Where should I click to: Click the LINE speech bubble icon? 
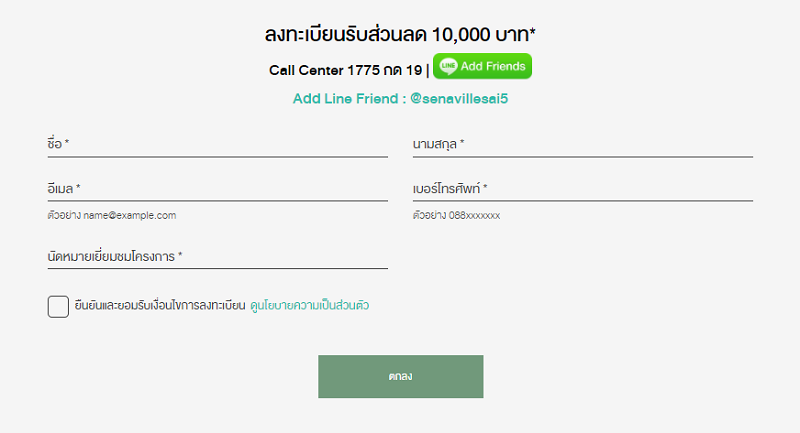pos(448,66)
